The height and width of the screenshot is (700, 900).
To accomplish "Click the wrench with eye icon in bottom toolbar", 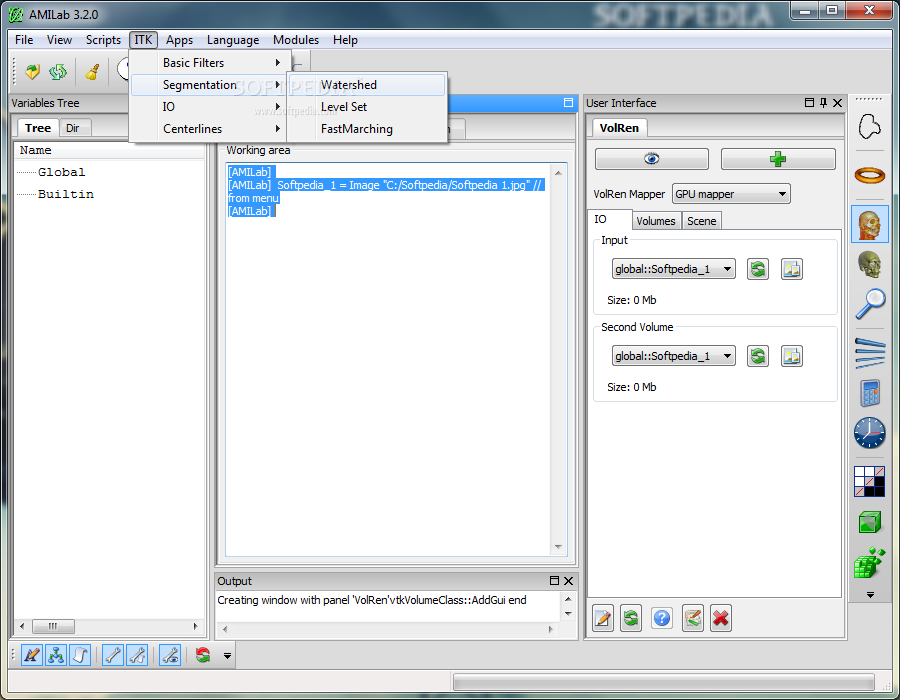I will point(170,655).
